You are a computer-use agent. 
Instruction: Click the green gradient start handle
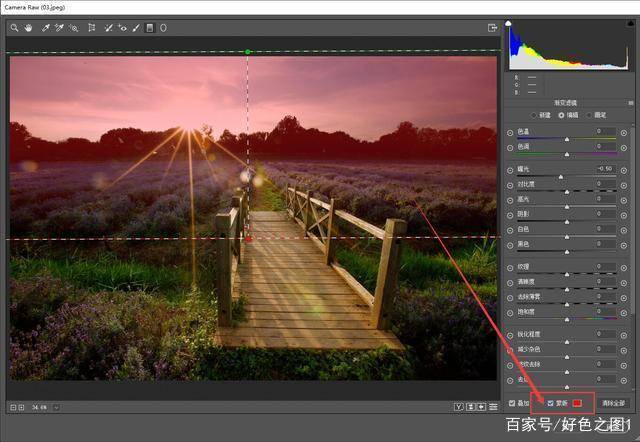coord(248,51)
